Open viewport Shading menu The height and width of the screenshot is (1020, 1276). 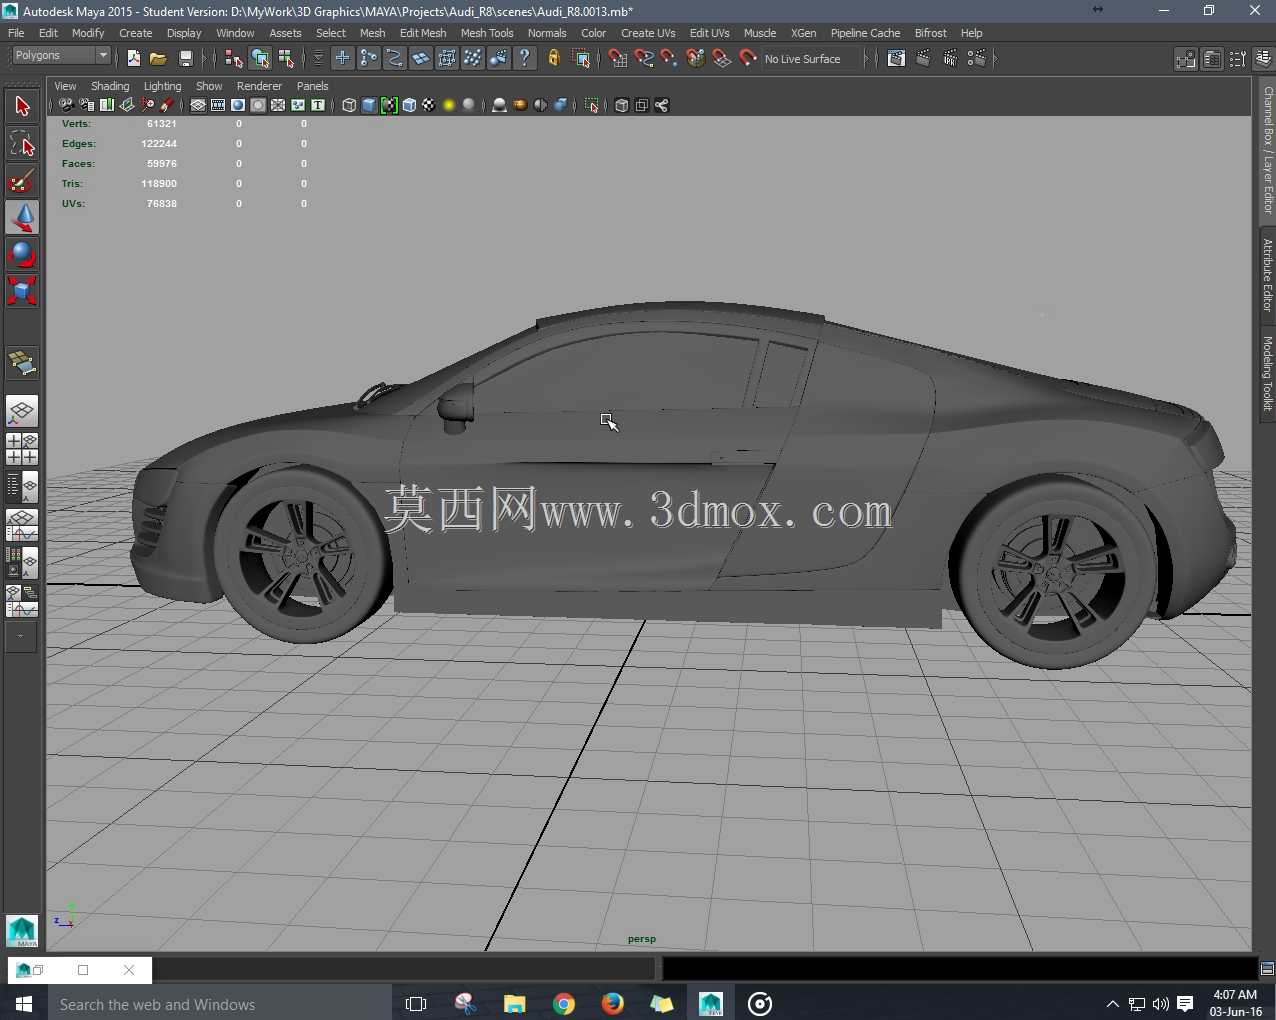point(110,86)
